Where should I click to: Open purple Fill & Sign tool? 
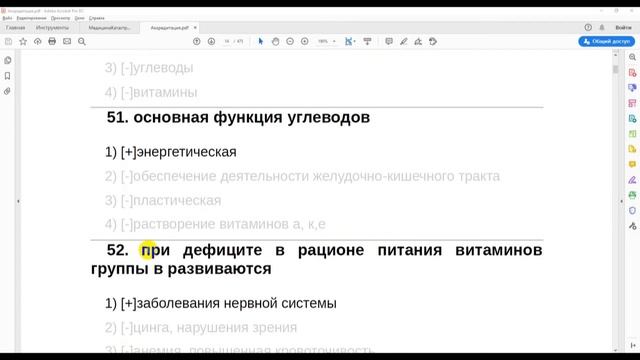(632, 180)
